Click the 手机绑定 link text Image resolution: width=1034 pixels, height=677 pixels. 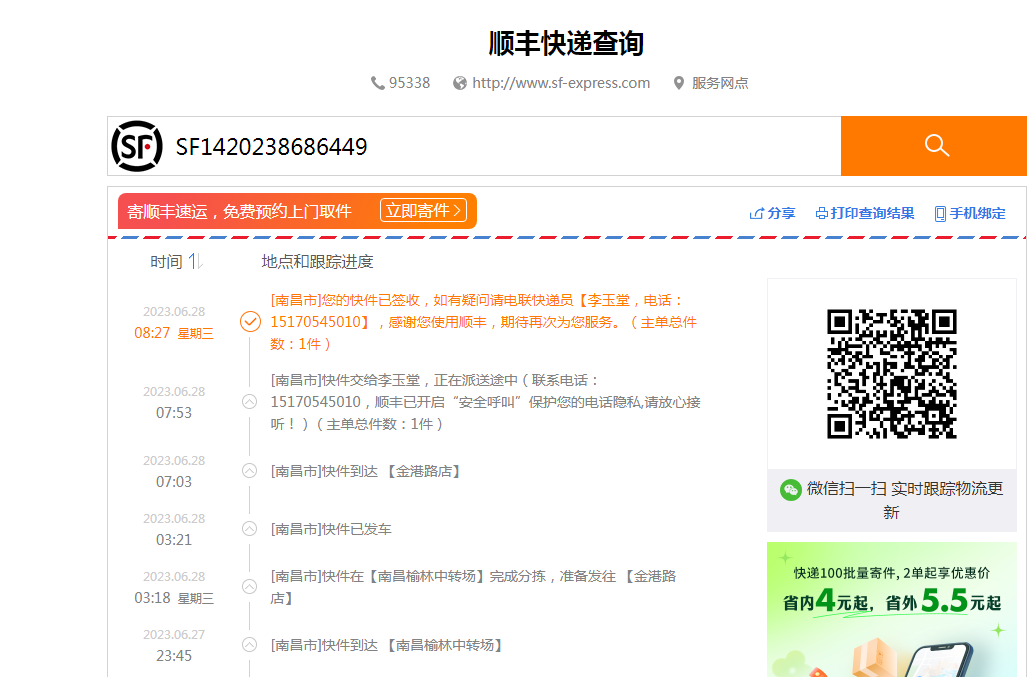(977, 214)
